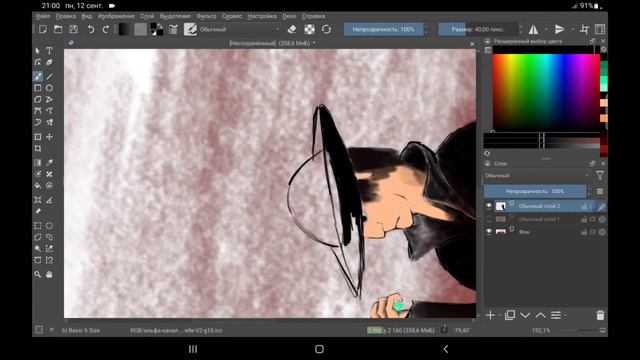640x360 pixels.
Task: Select the Rectangle shape tool
Action: pos(38,88)
